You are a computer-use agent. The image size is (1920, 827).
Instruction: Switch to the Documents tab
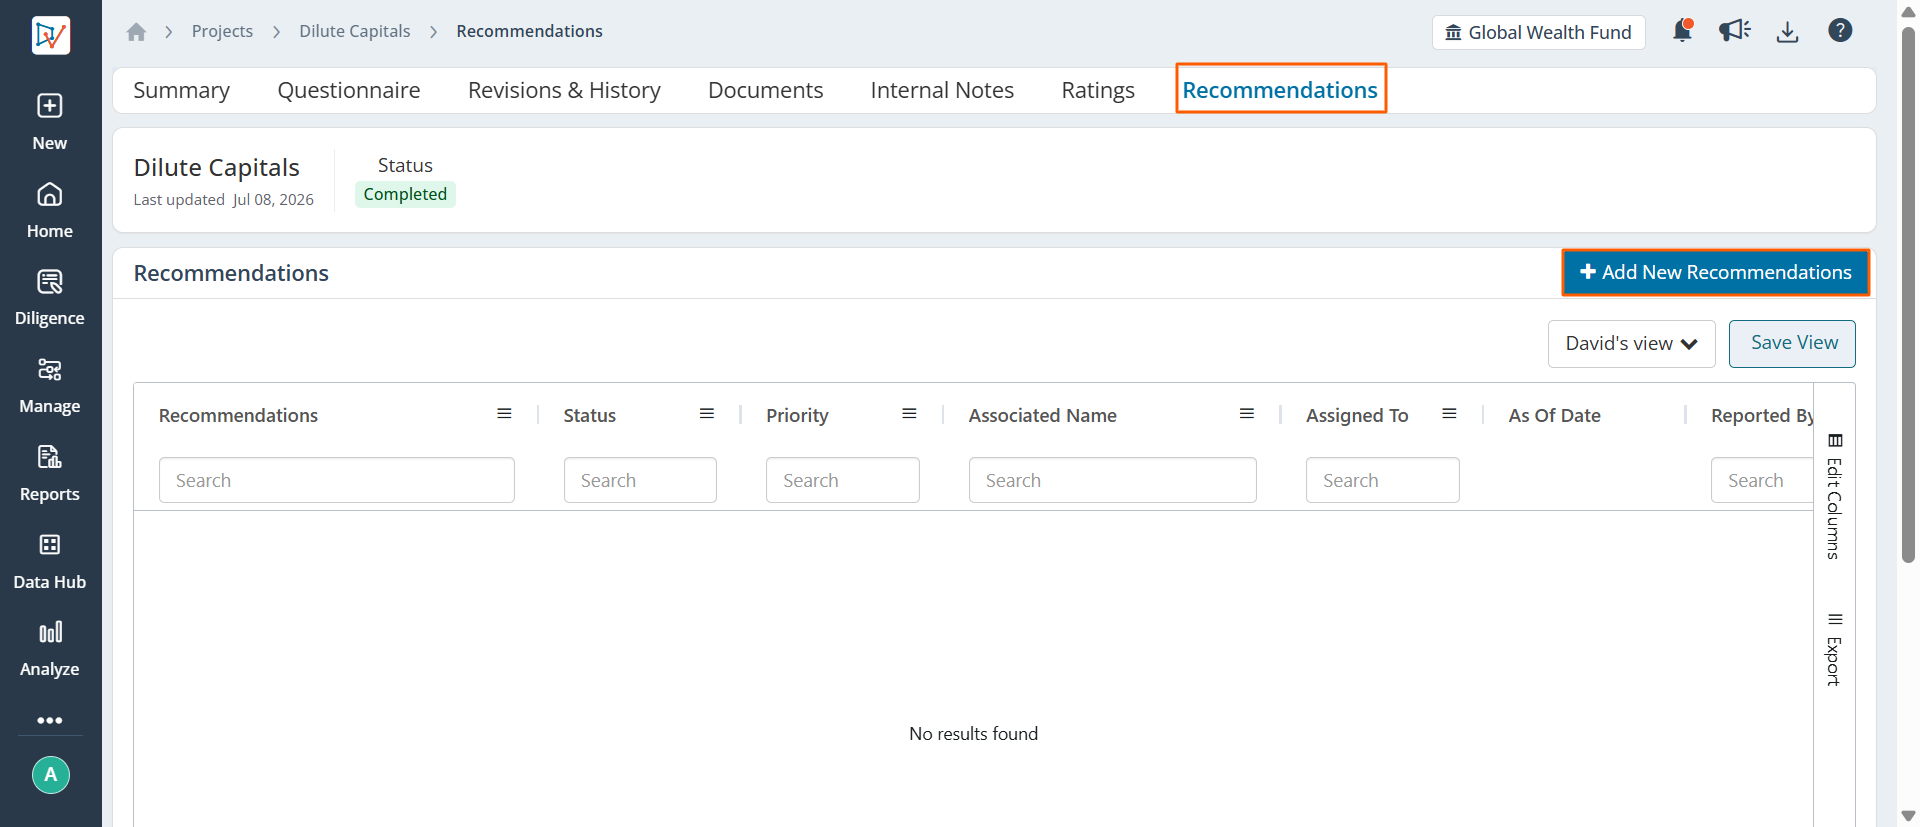coord(766,90)
